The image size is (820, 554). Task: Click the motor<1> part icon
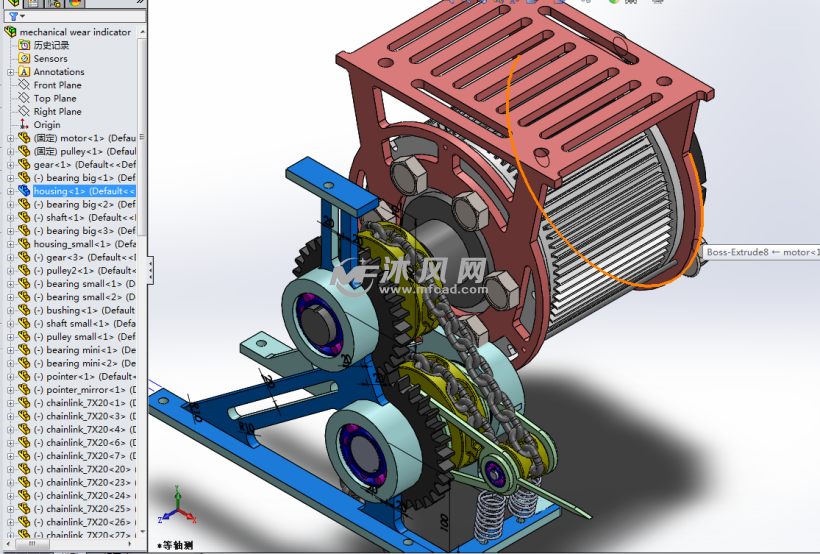tap(24, 138)
